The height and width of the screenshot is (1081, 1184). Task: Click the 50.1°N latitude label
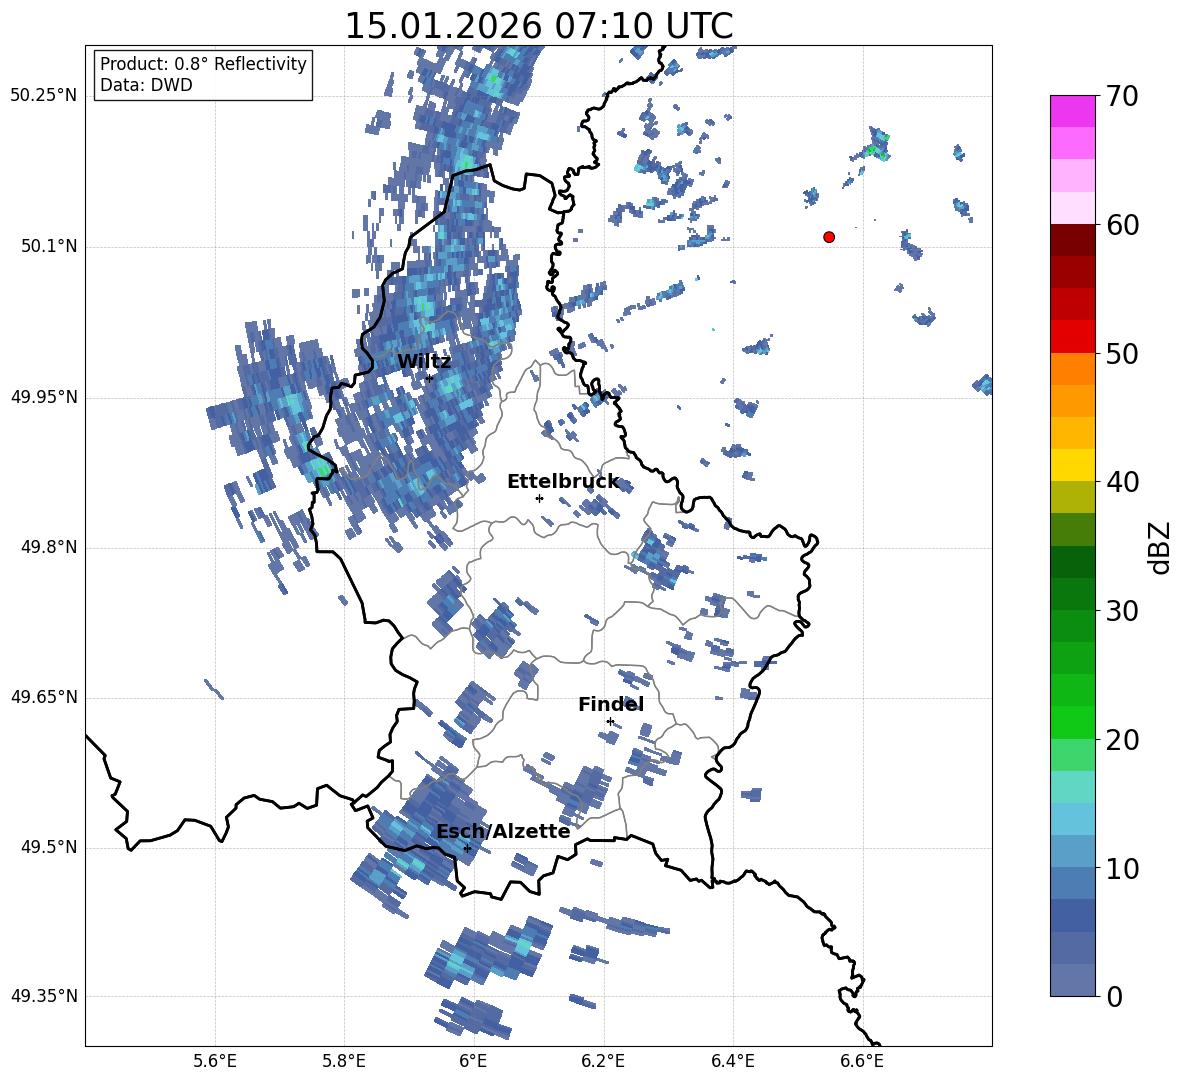(49, 247)
